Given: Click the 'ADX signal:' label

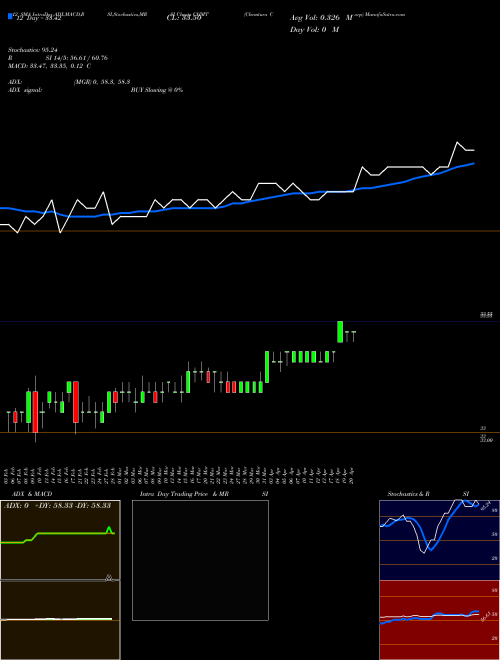Looking at the screenshot, I should 25,90.
